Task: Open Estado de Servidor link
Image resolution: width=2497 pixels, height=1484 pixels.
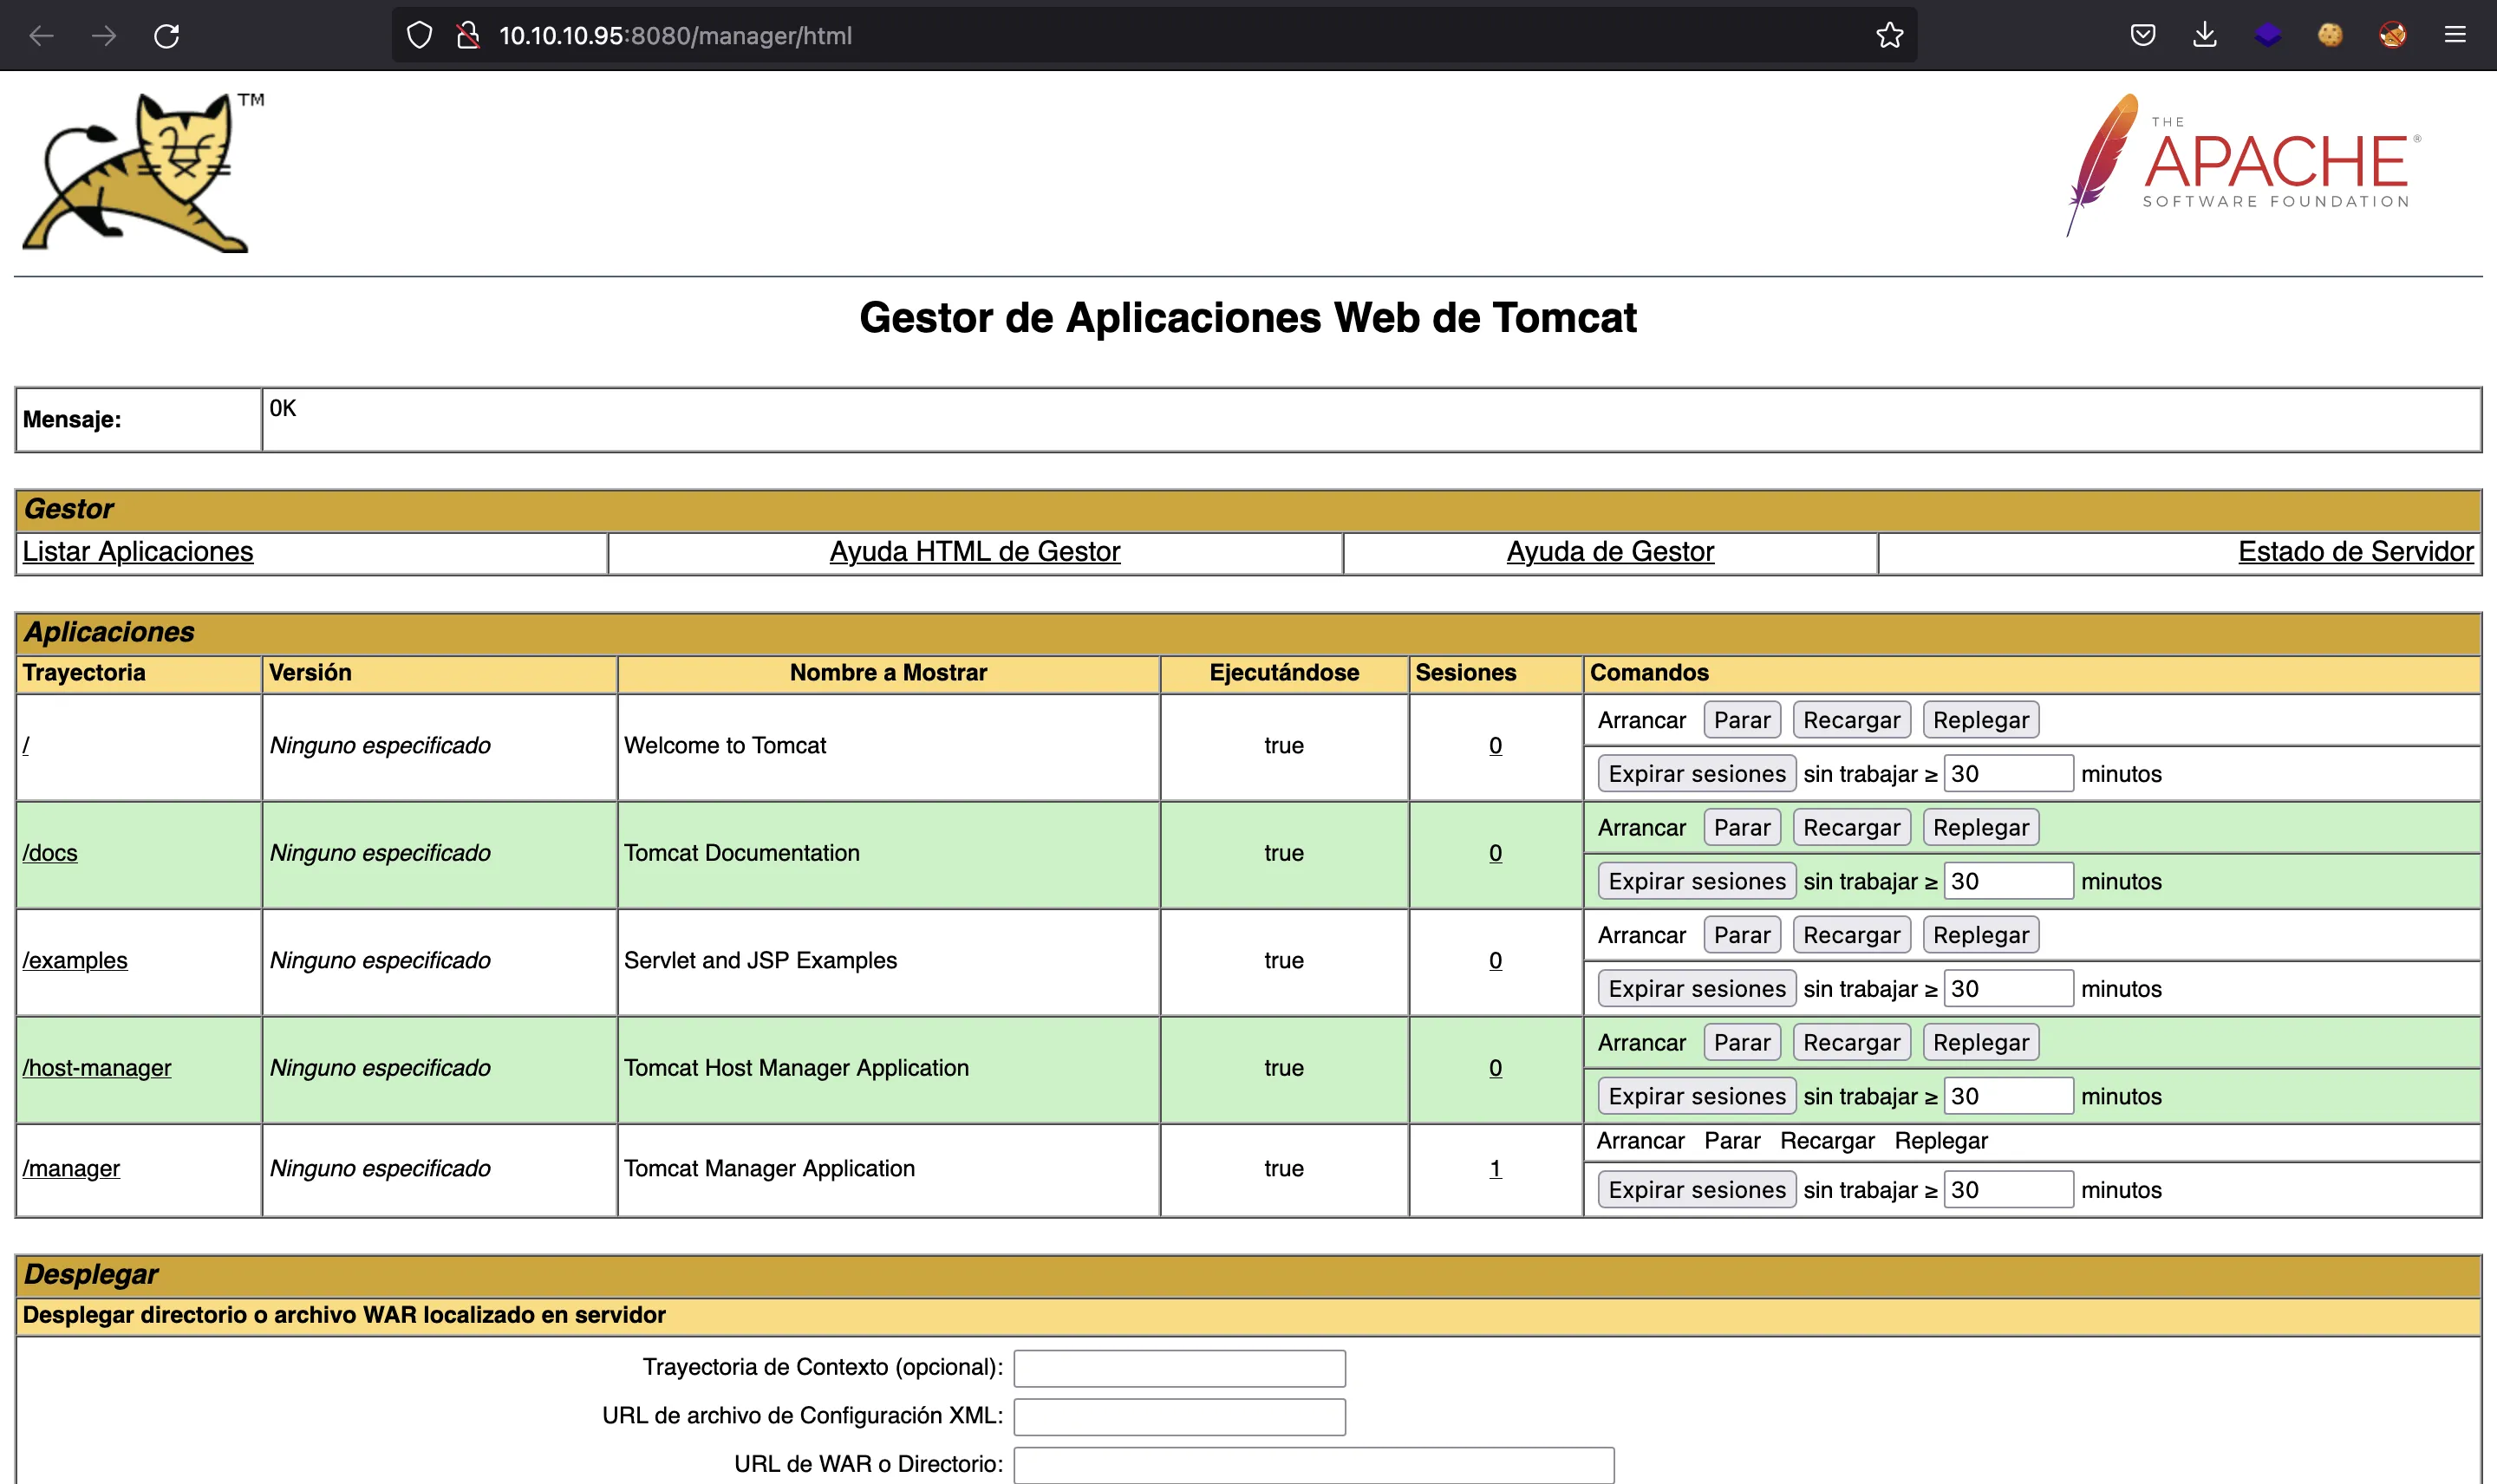Action: tap(2356, 552)
